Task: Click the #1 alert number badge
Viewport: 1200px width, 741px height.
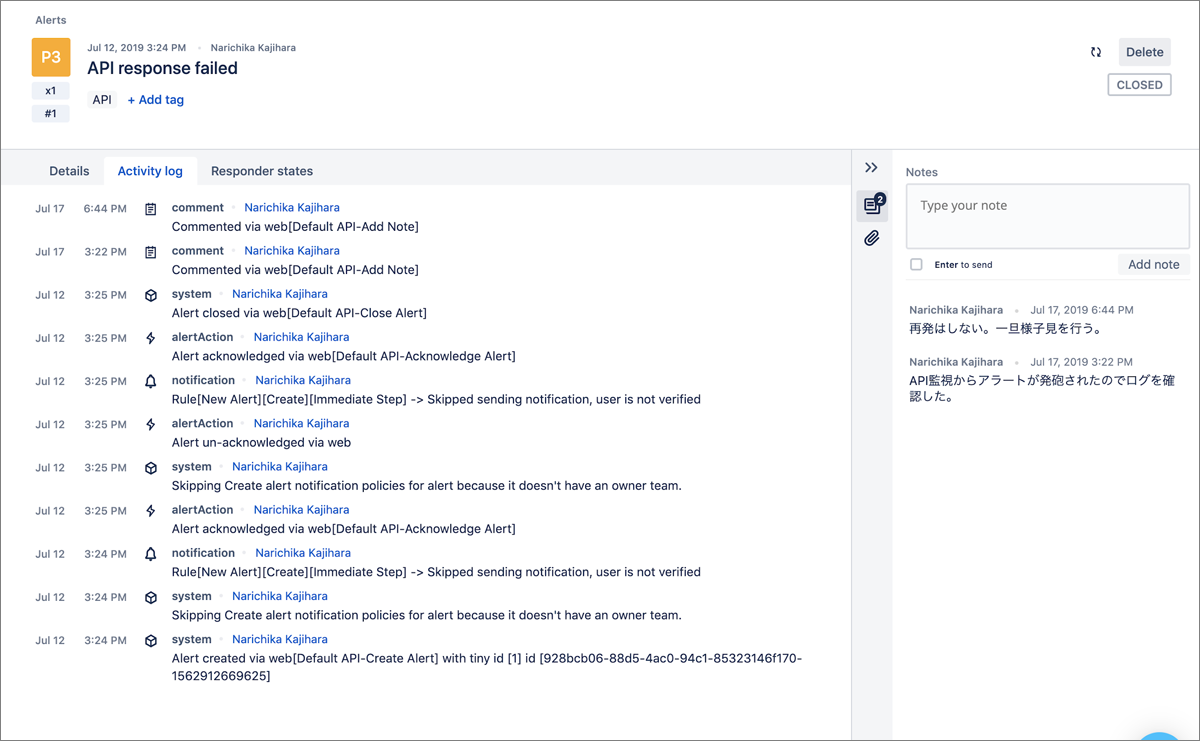Action: 51,114
